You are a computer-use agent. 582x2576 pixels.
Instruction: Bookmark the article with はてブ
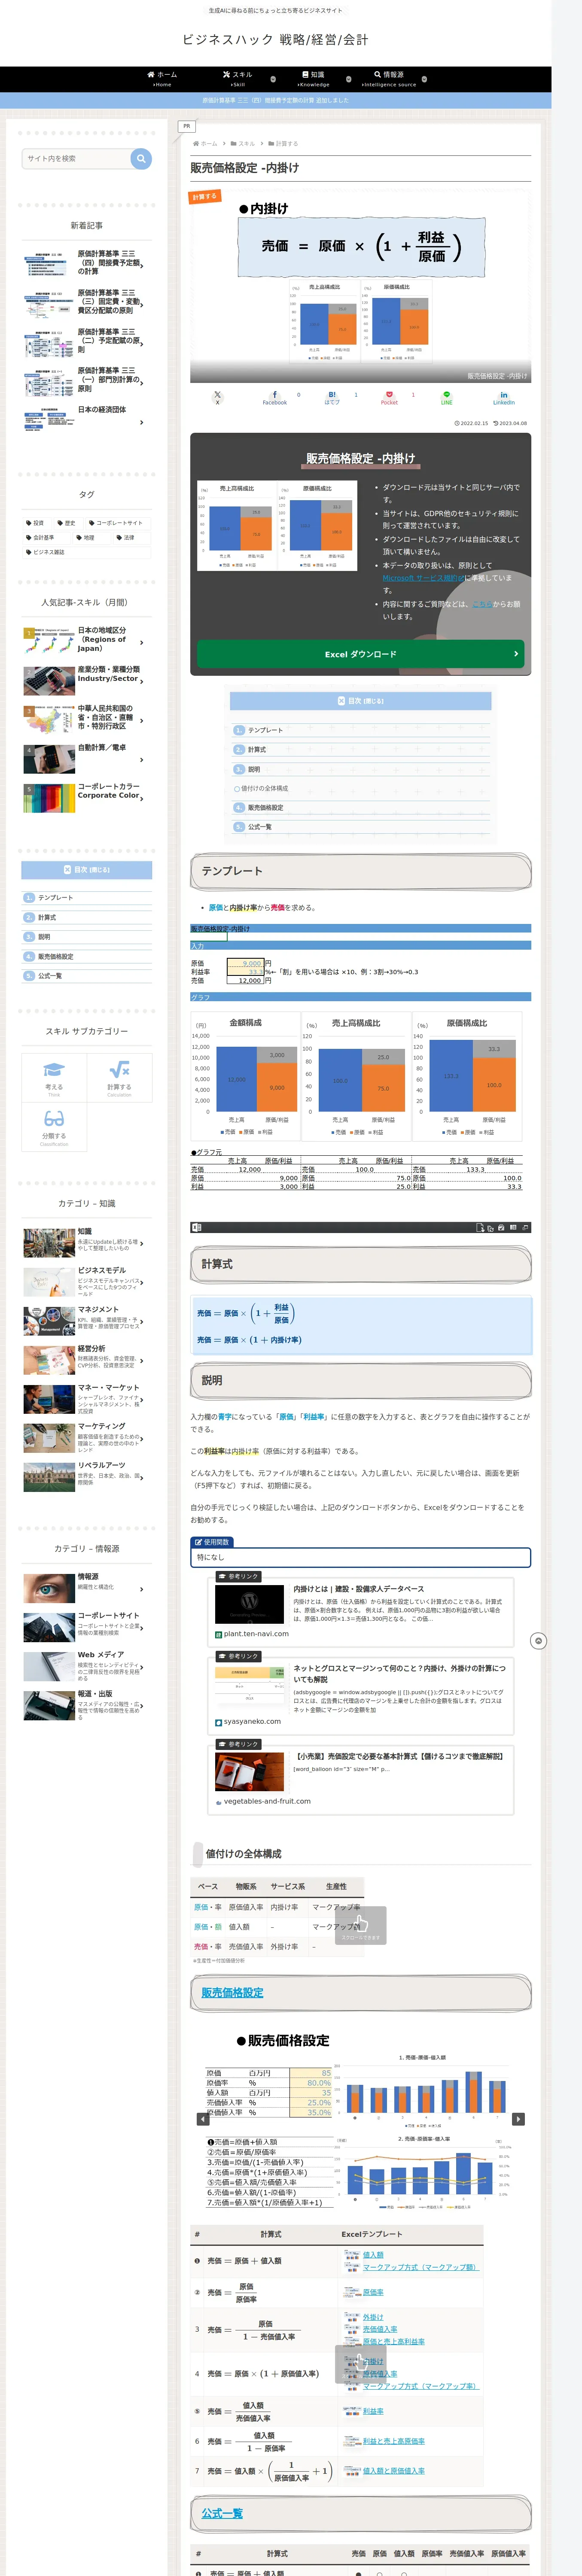(332, 397)
